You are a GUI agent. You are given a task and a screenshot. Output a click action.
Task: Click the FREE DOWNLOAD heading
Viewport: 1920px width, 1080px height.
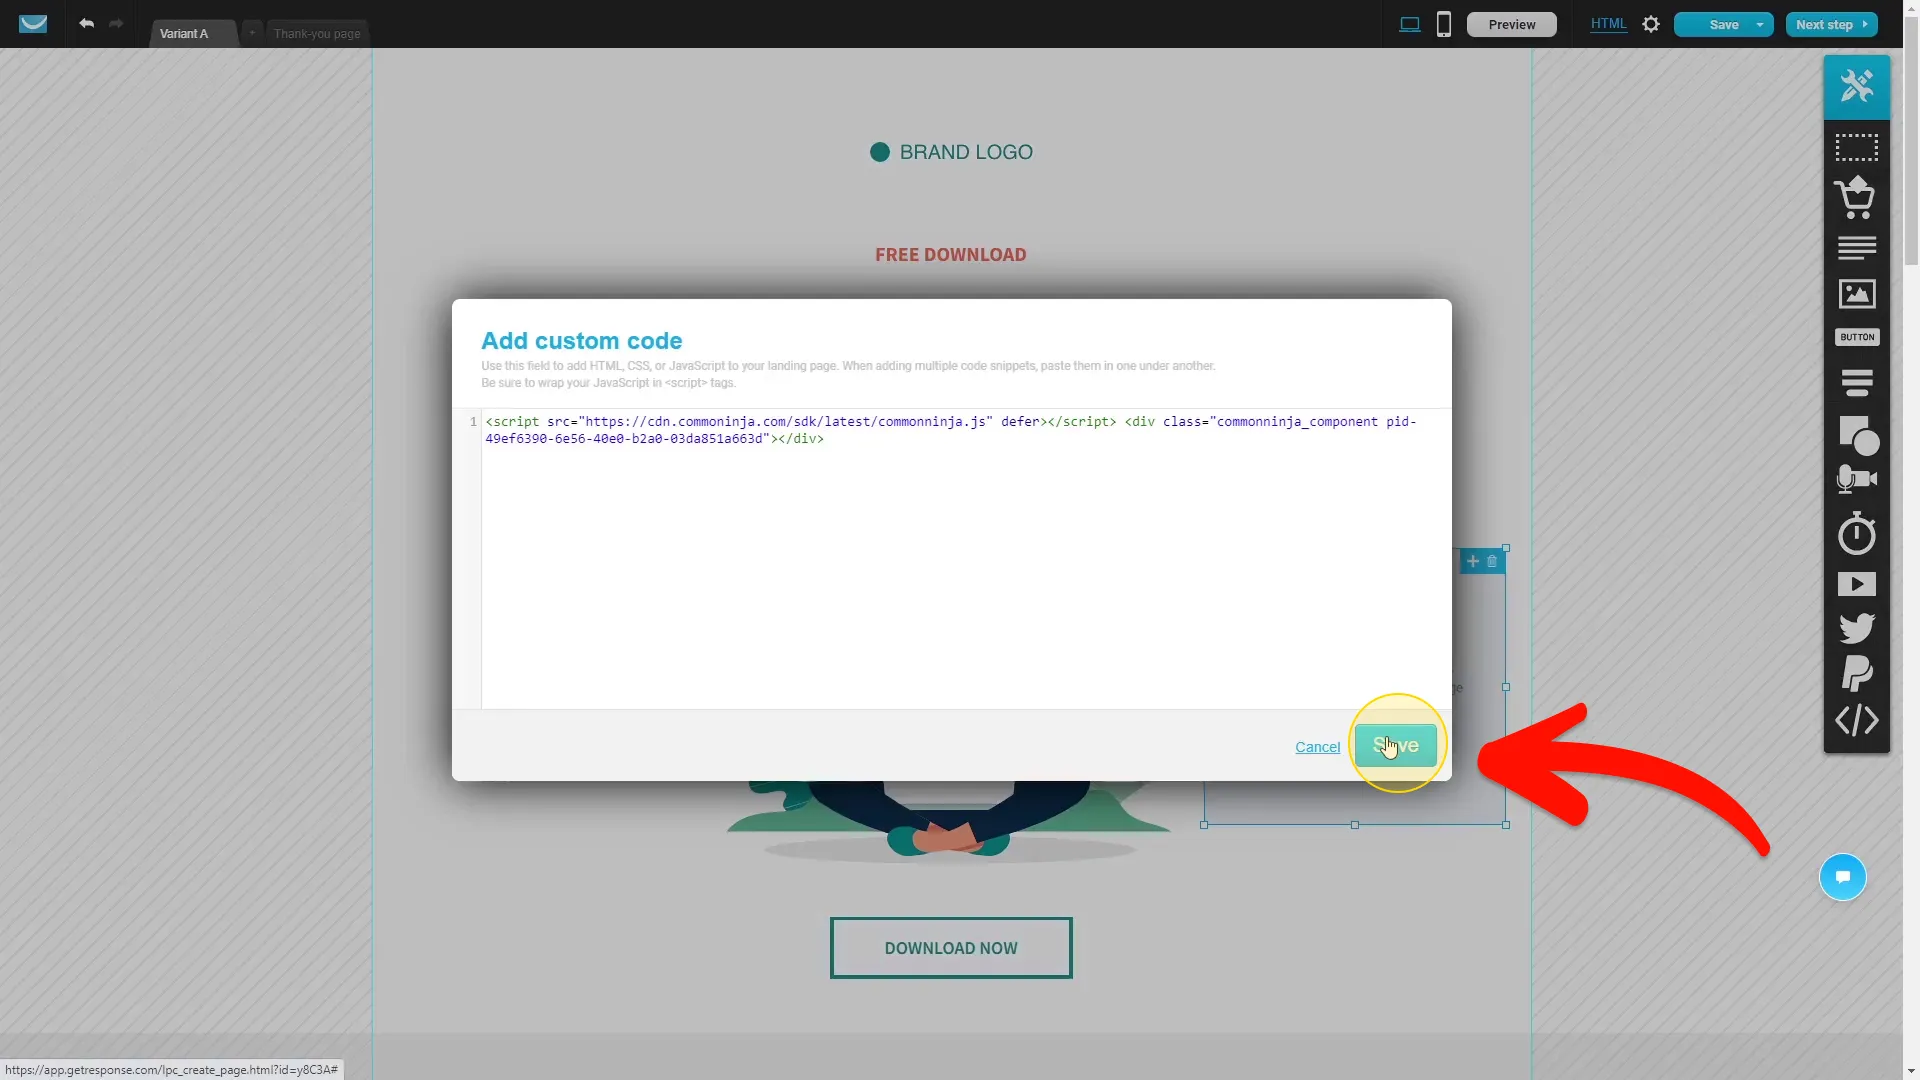click(950, 254)
